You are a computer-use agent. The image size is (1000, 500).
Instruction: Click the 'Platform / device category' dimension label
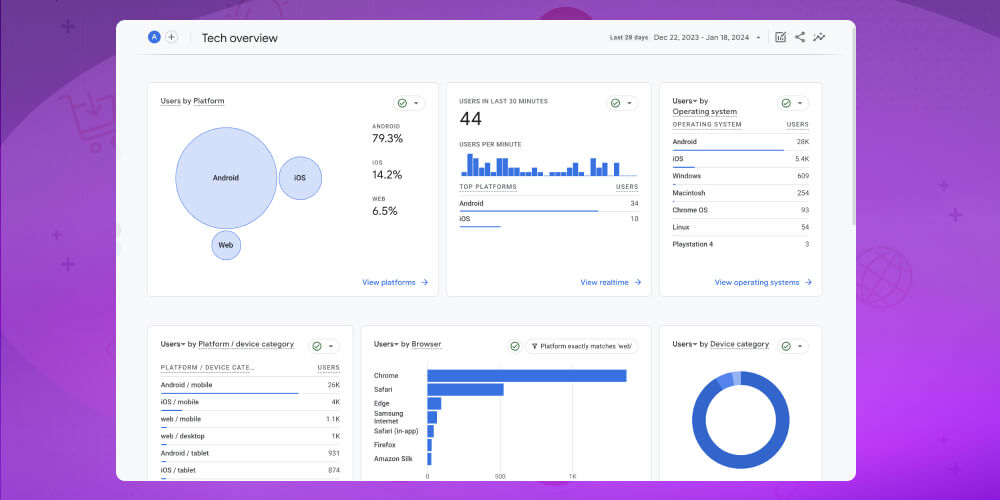246,344
